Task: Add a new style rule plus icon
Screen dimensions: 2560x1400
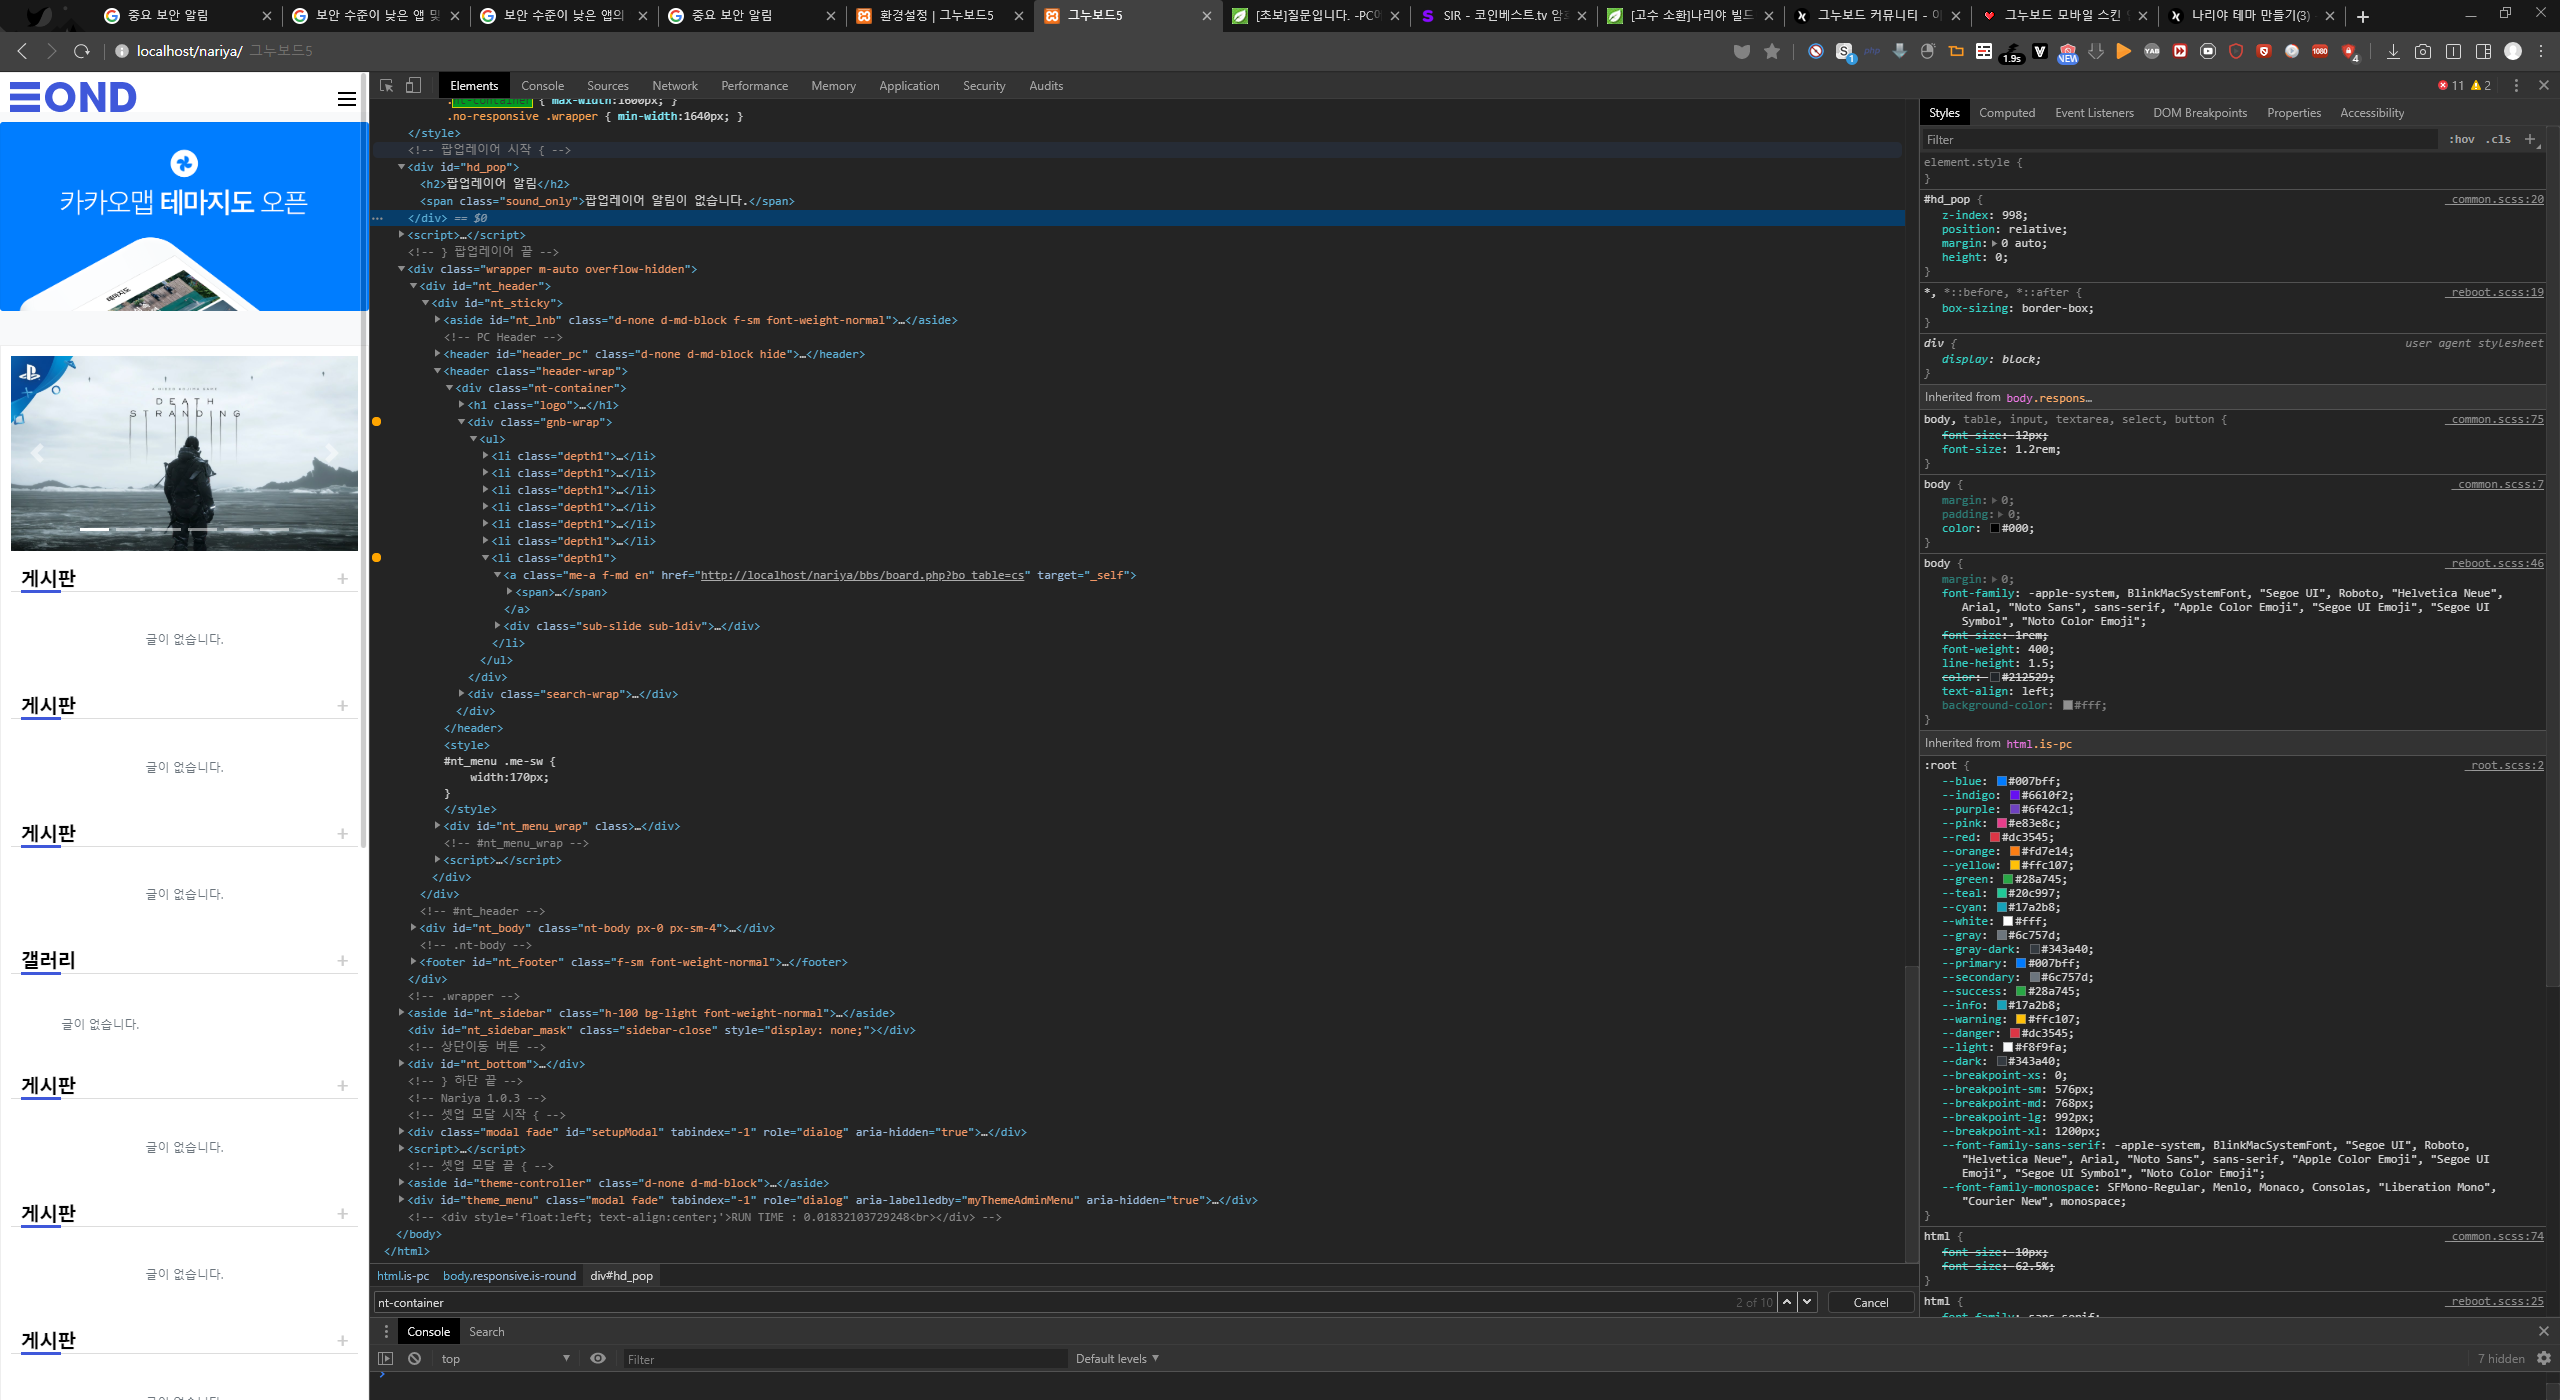Action: [2529, 140]
